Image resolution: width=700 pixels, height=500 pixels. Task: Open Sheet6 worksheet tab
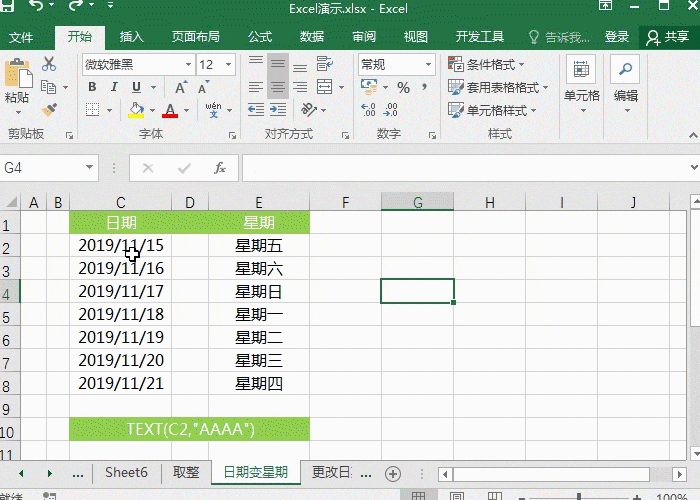(x=126, y=472)
